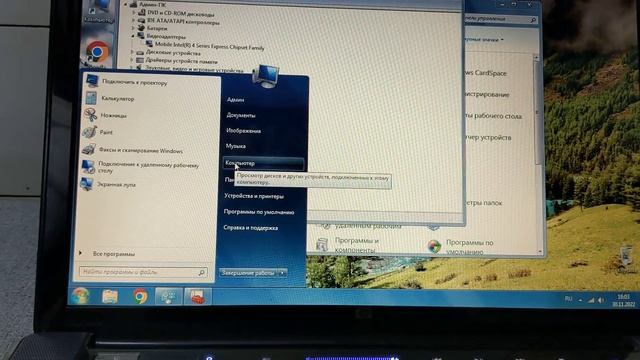The width and height of the screenshot is (640, 360).
Task: Open Музыка in Start menu
Action: coord(236,146)
